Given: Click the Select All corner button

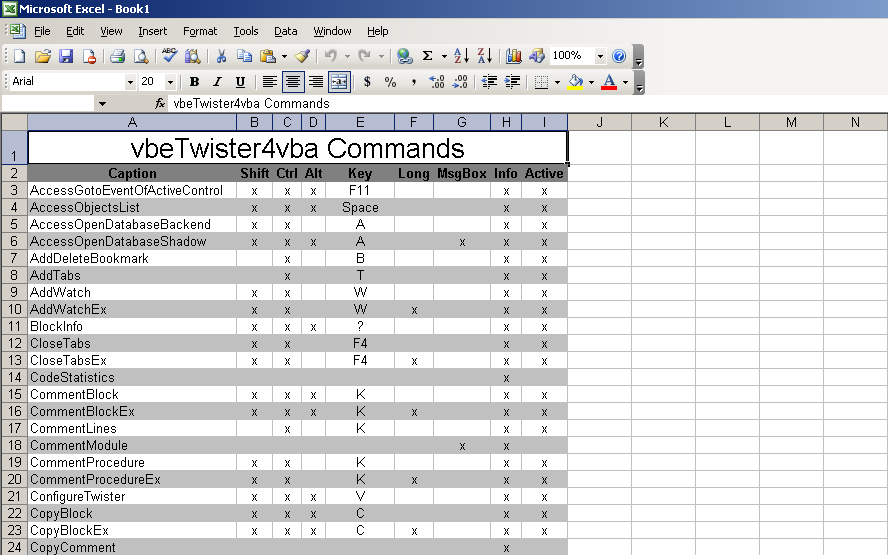Looking at the screenshot, I should (x=14, y=122).
